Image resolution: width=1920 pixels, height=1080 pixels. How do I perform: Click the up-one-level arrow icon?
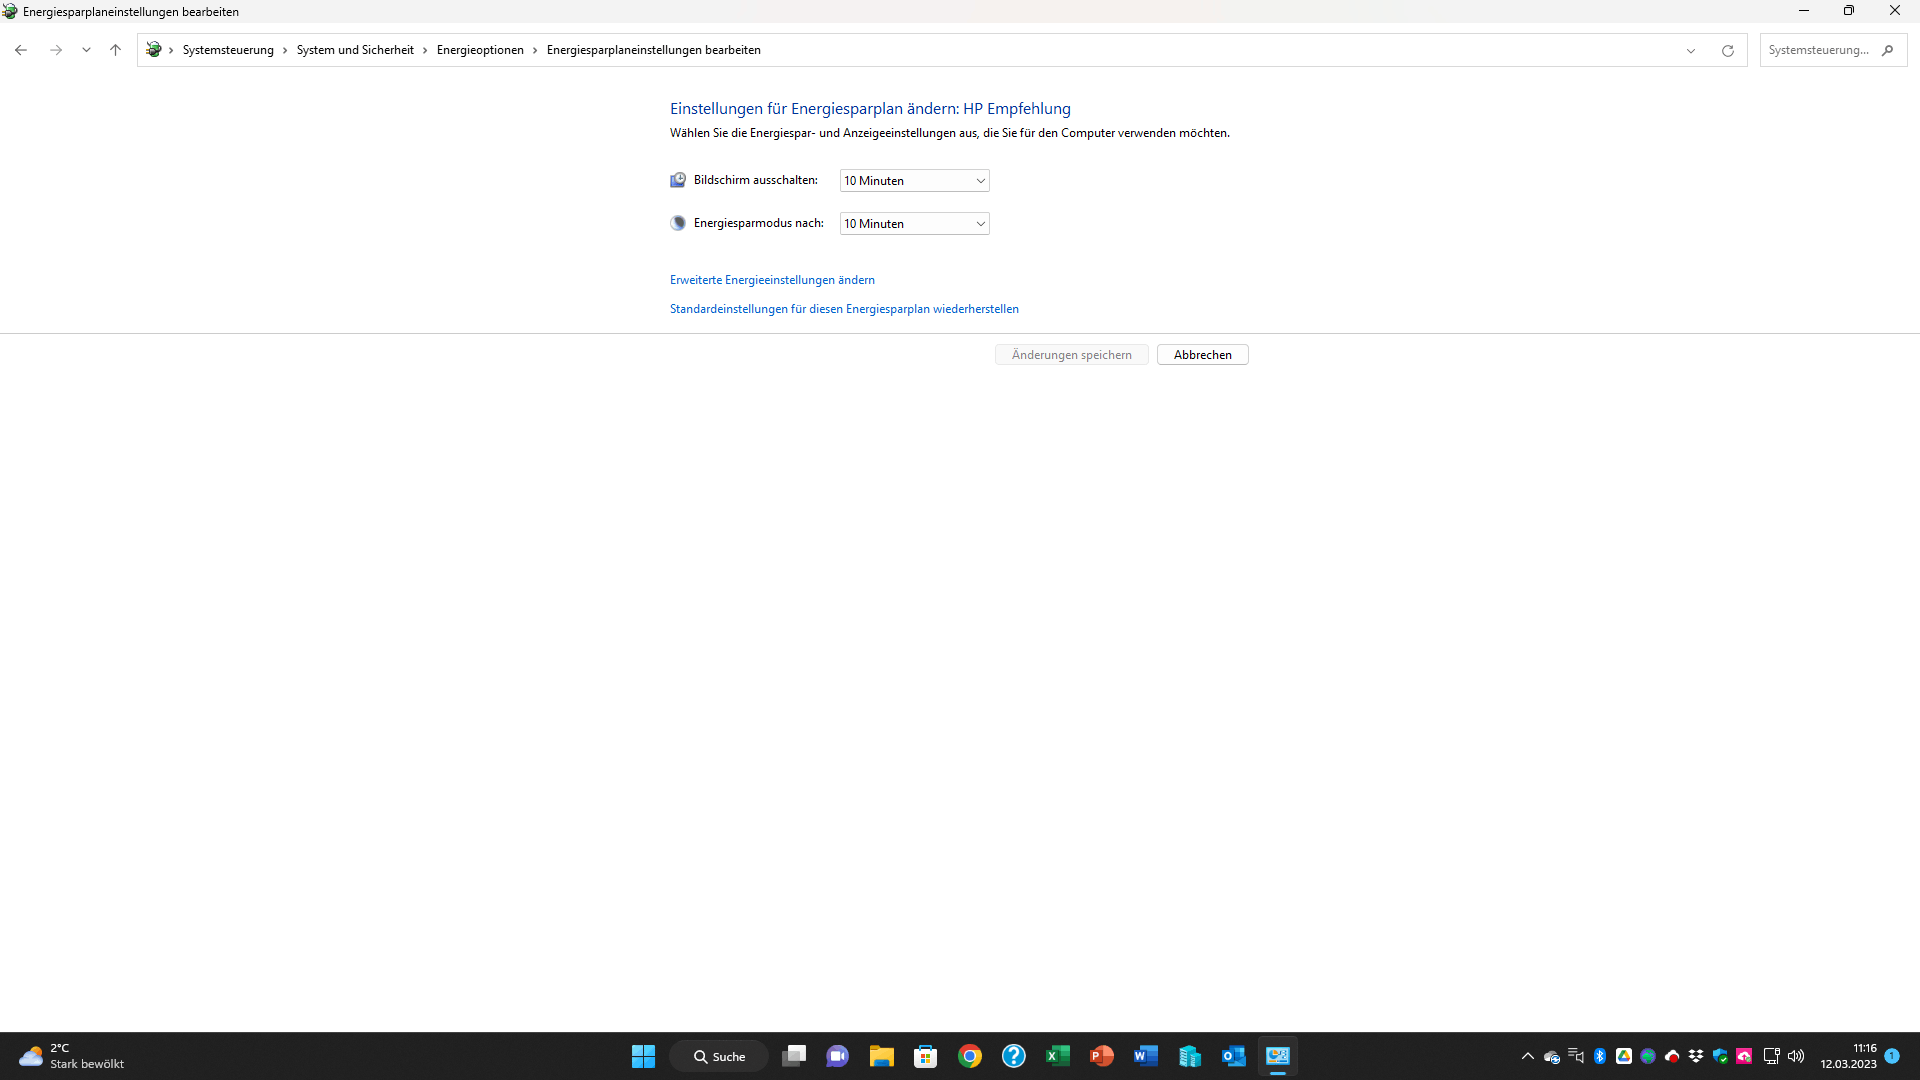[115, 50]
